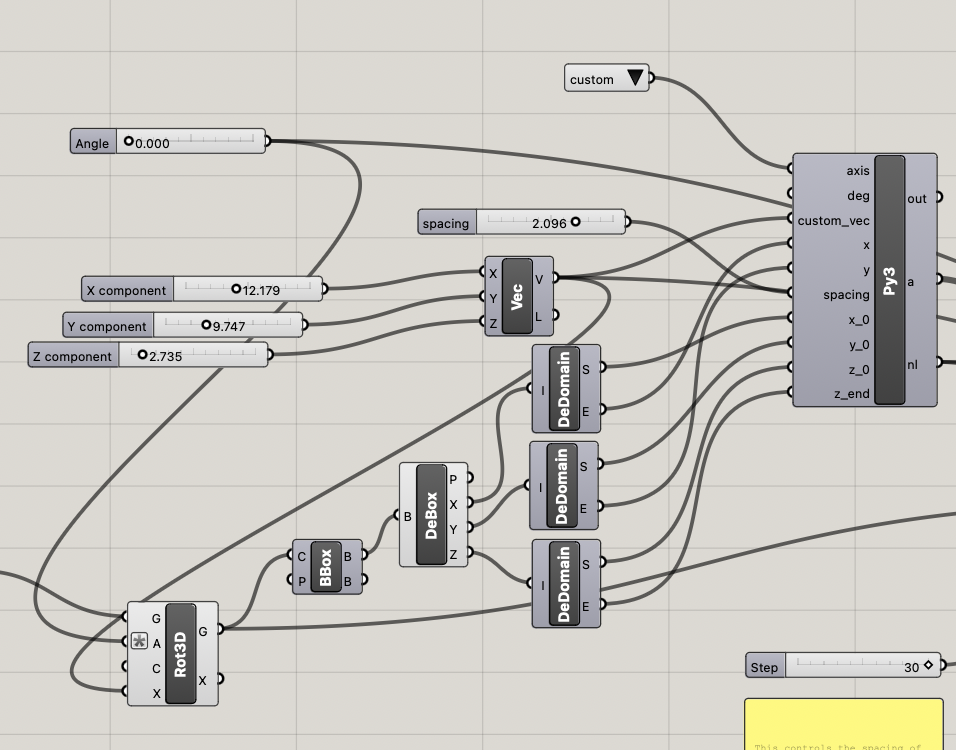Click the z_end input label on Py3
The height and width of the screenshot is (750, 956).
(x=851, y=394)
